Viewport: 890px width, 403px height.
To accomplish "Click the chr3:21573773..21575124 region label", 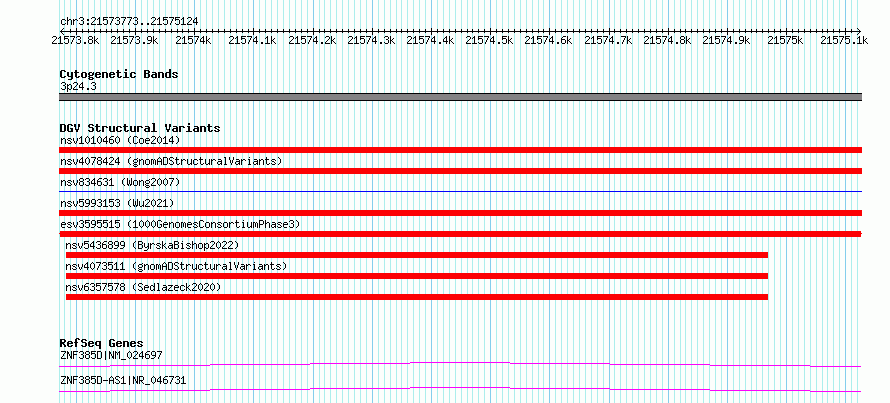I will coord(129,22).
